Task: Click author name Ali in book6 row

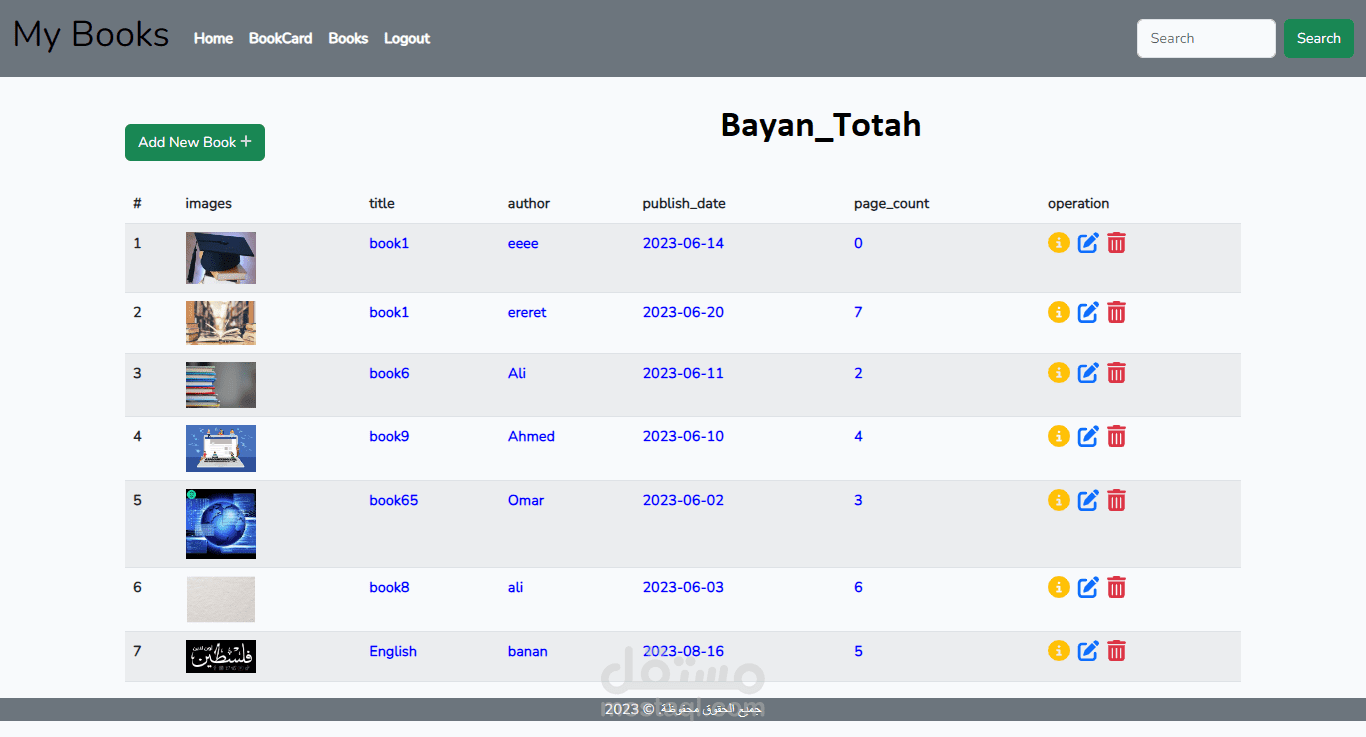Action: 517,373
